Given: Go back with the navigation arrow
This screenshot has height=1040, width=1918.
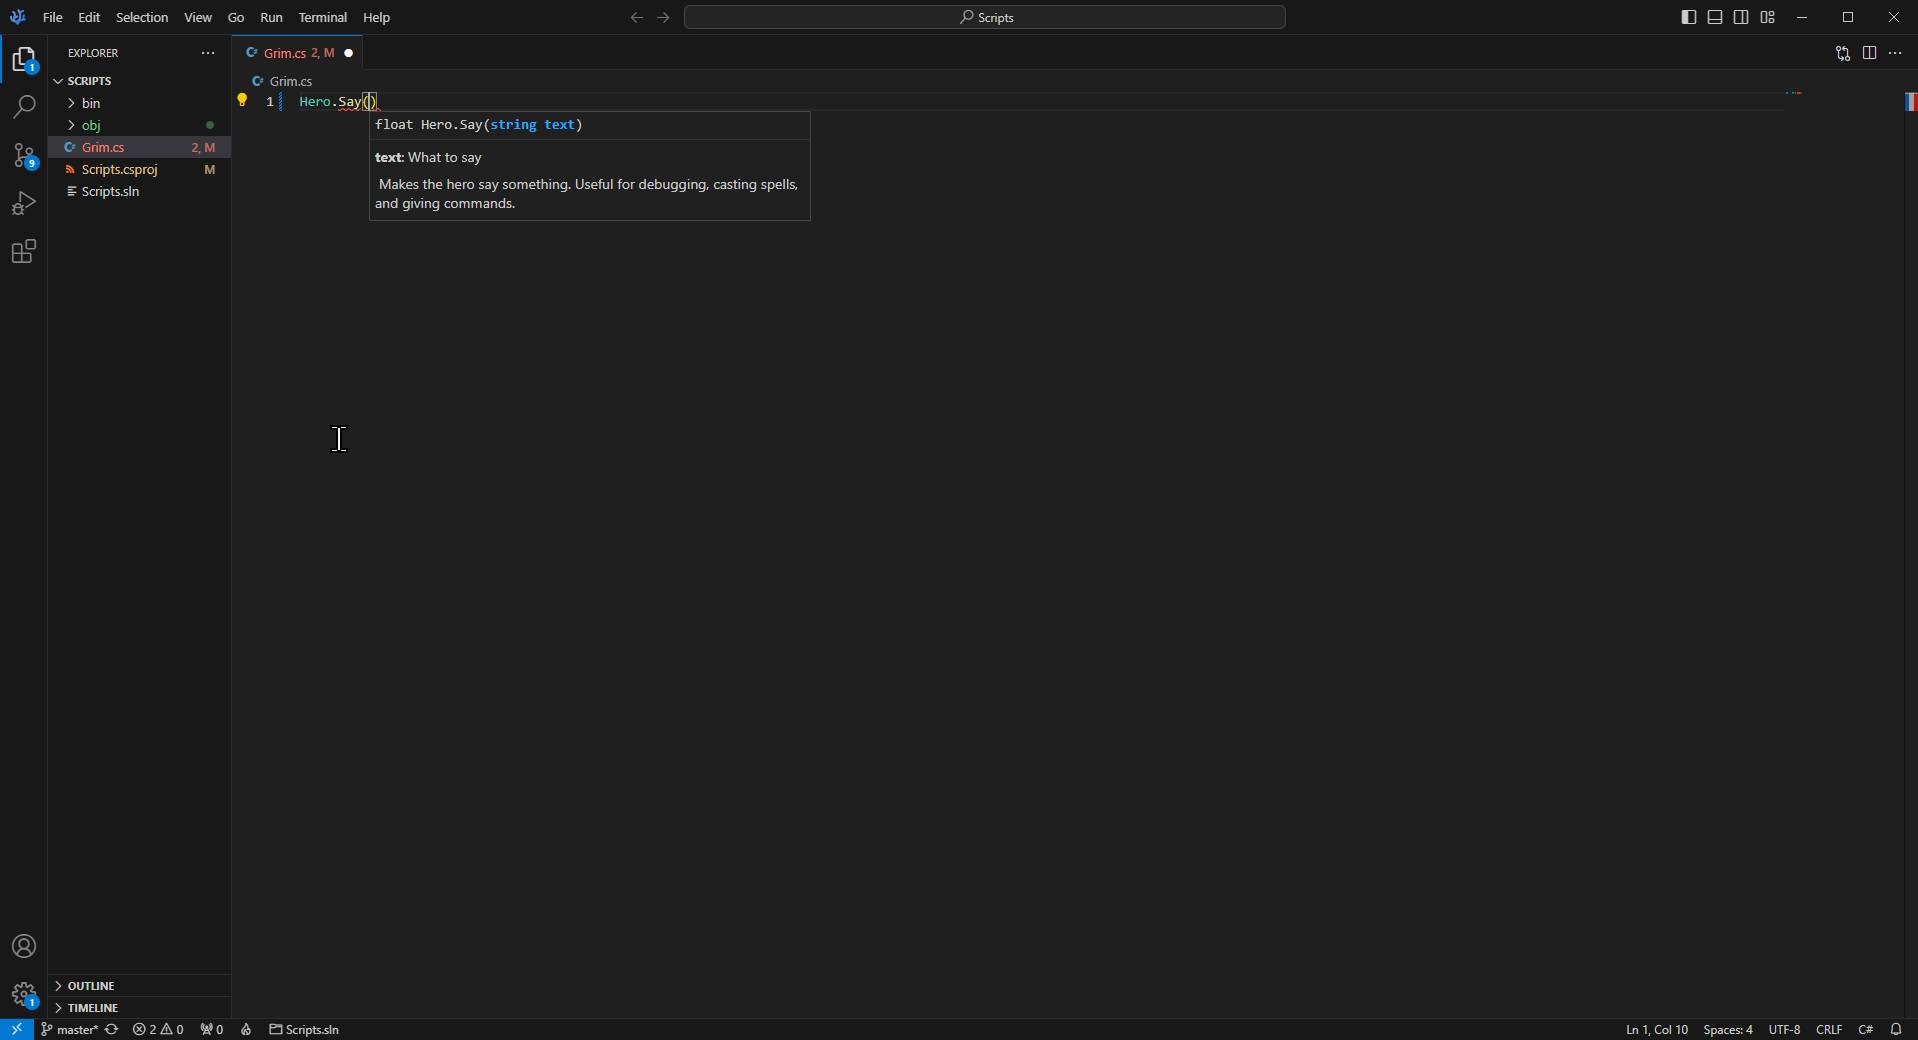Looking at the screenshot, I should [x=636, y=17].
